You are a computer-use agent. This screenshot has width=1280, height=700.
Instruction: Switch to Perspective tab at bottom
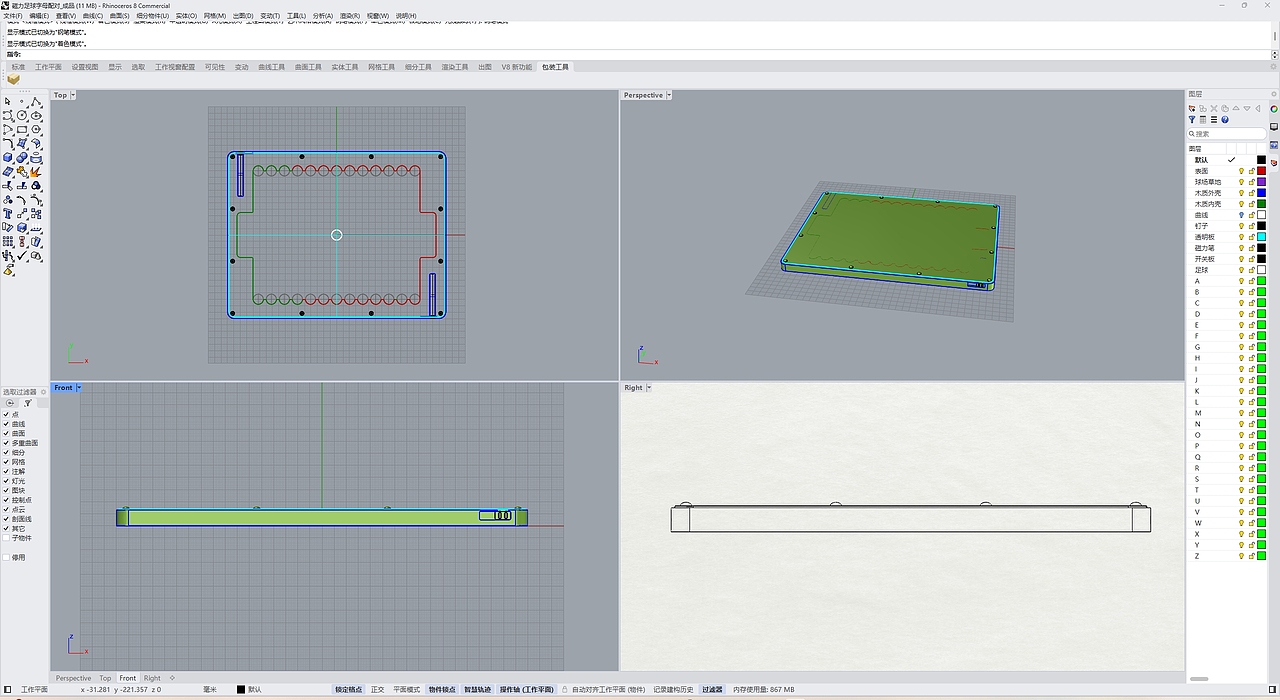point(73,678)
